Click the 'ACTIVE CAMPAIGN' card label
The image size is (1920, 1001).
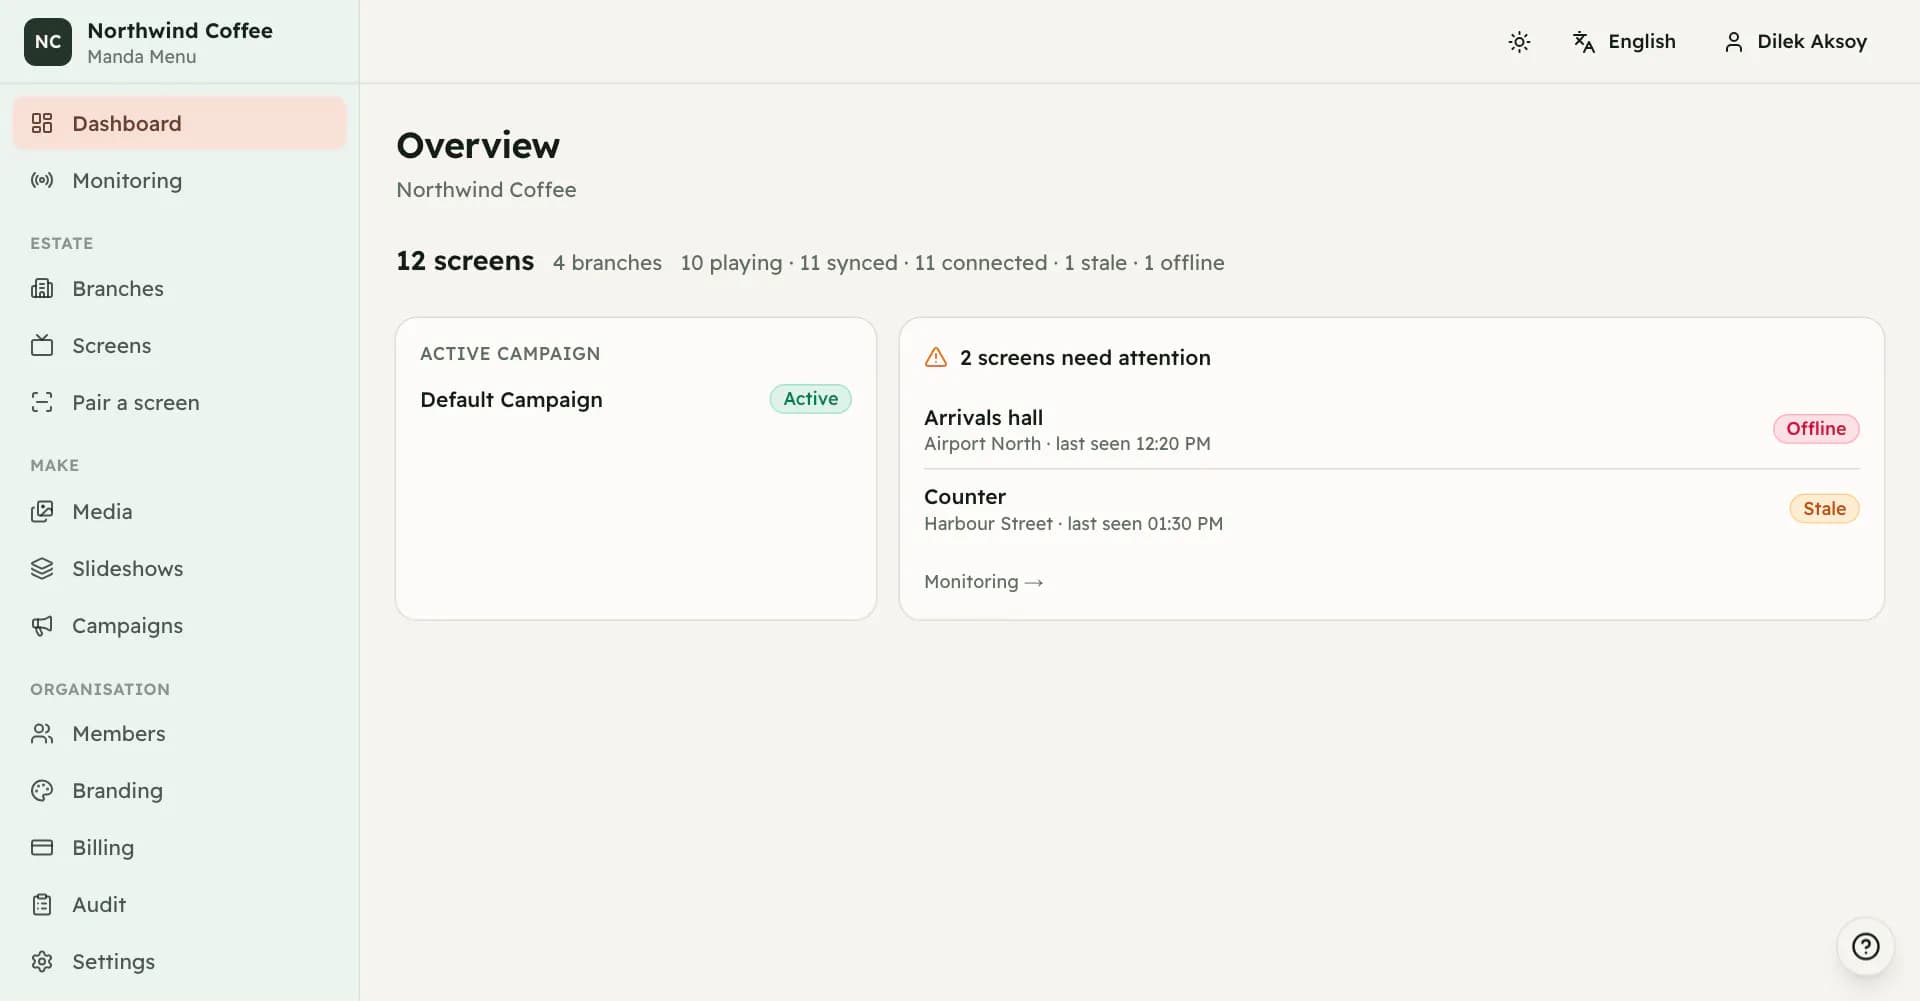coord(510,353)
